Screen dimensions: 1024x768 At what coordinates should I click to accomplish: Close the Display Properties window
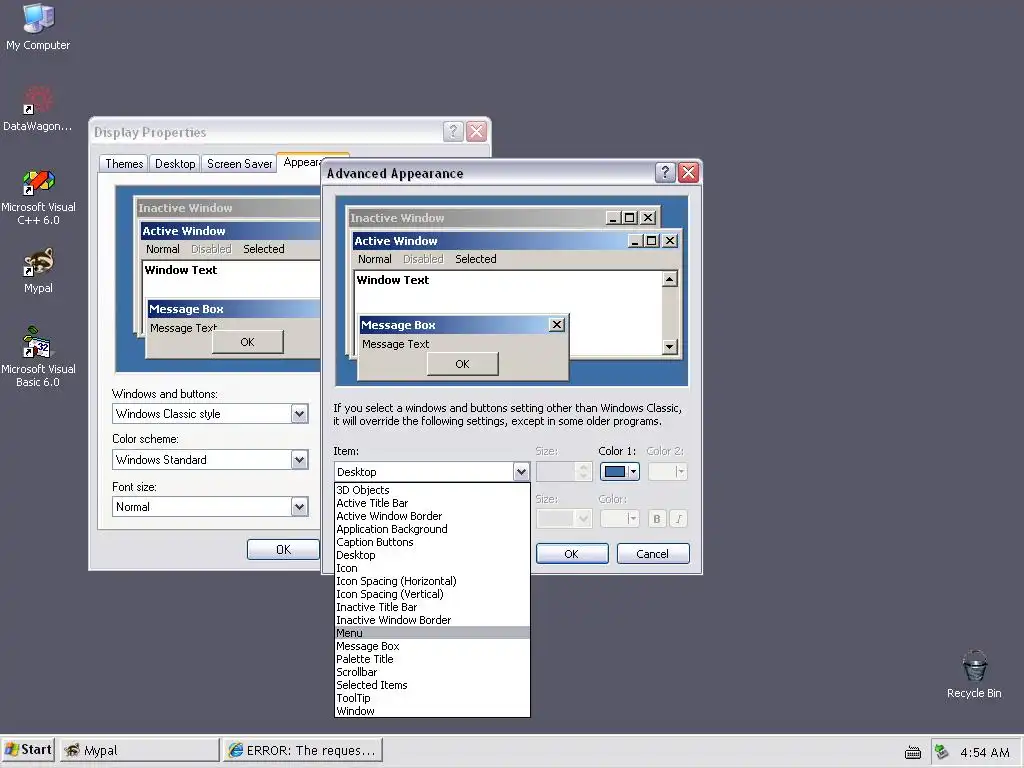tap(477, 131)
